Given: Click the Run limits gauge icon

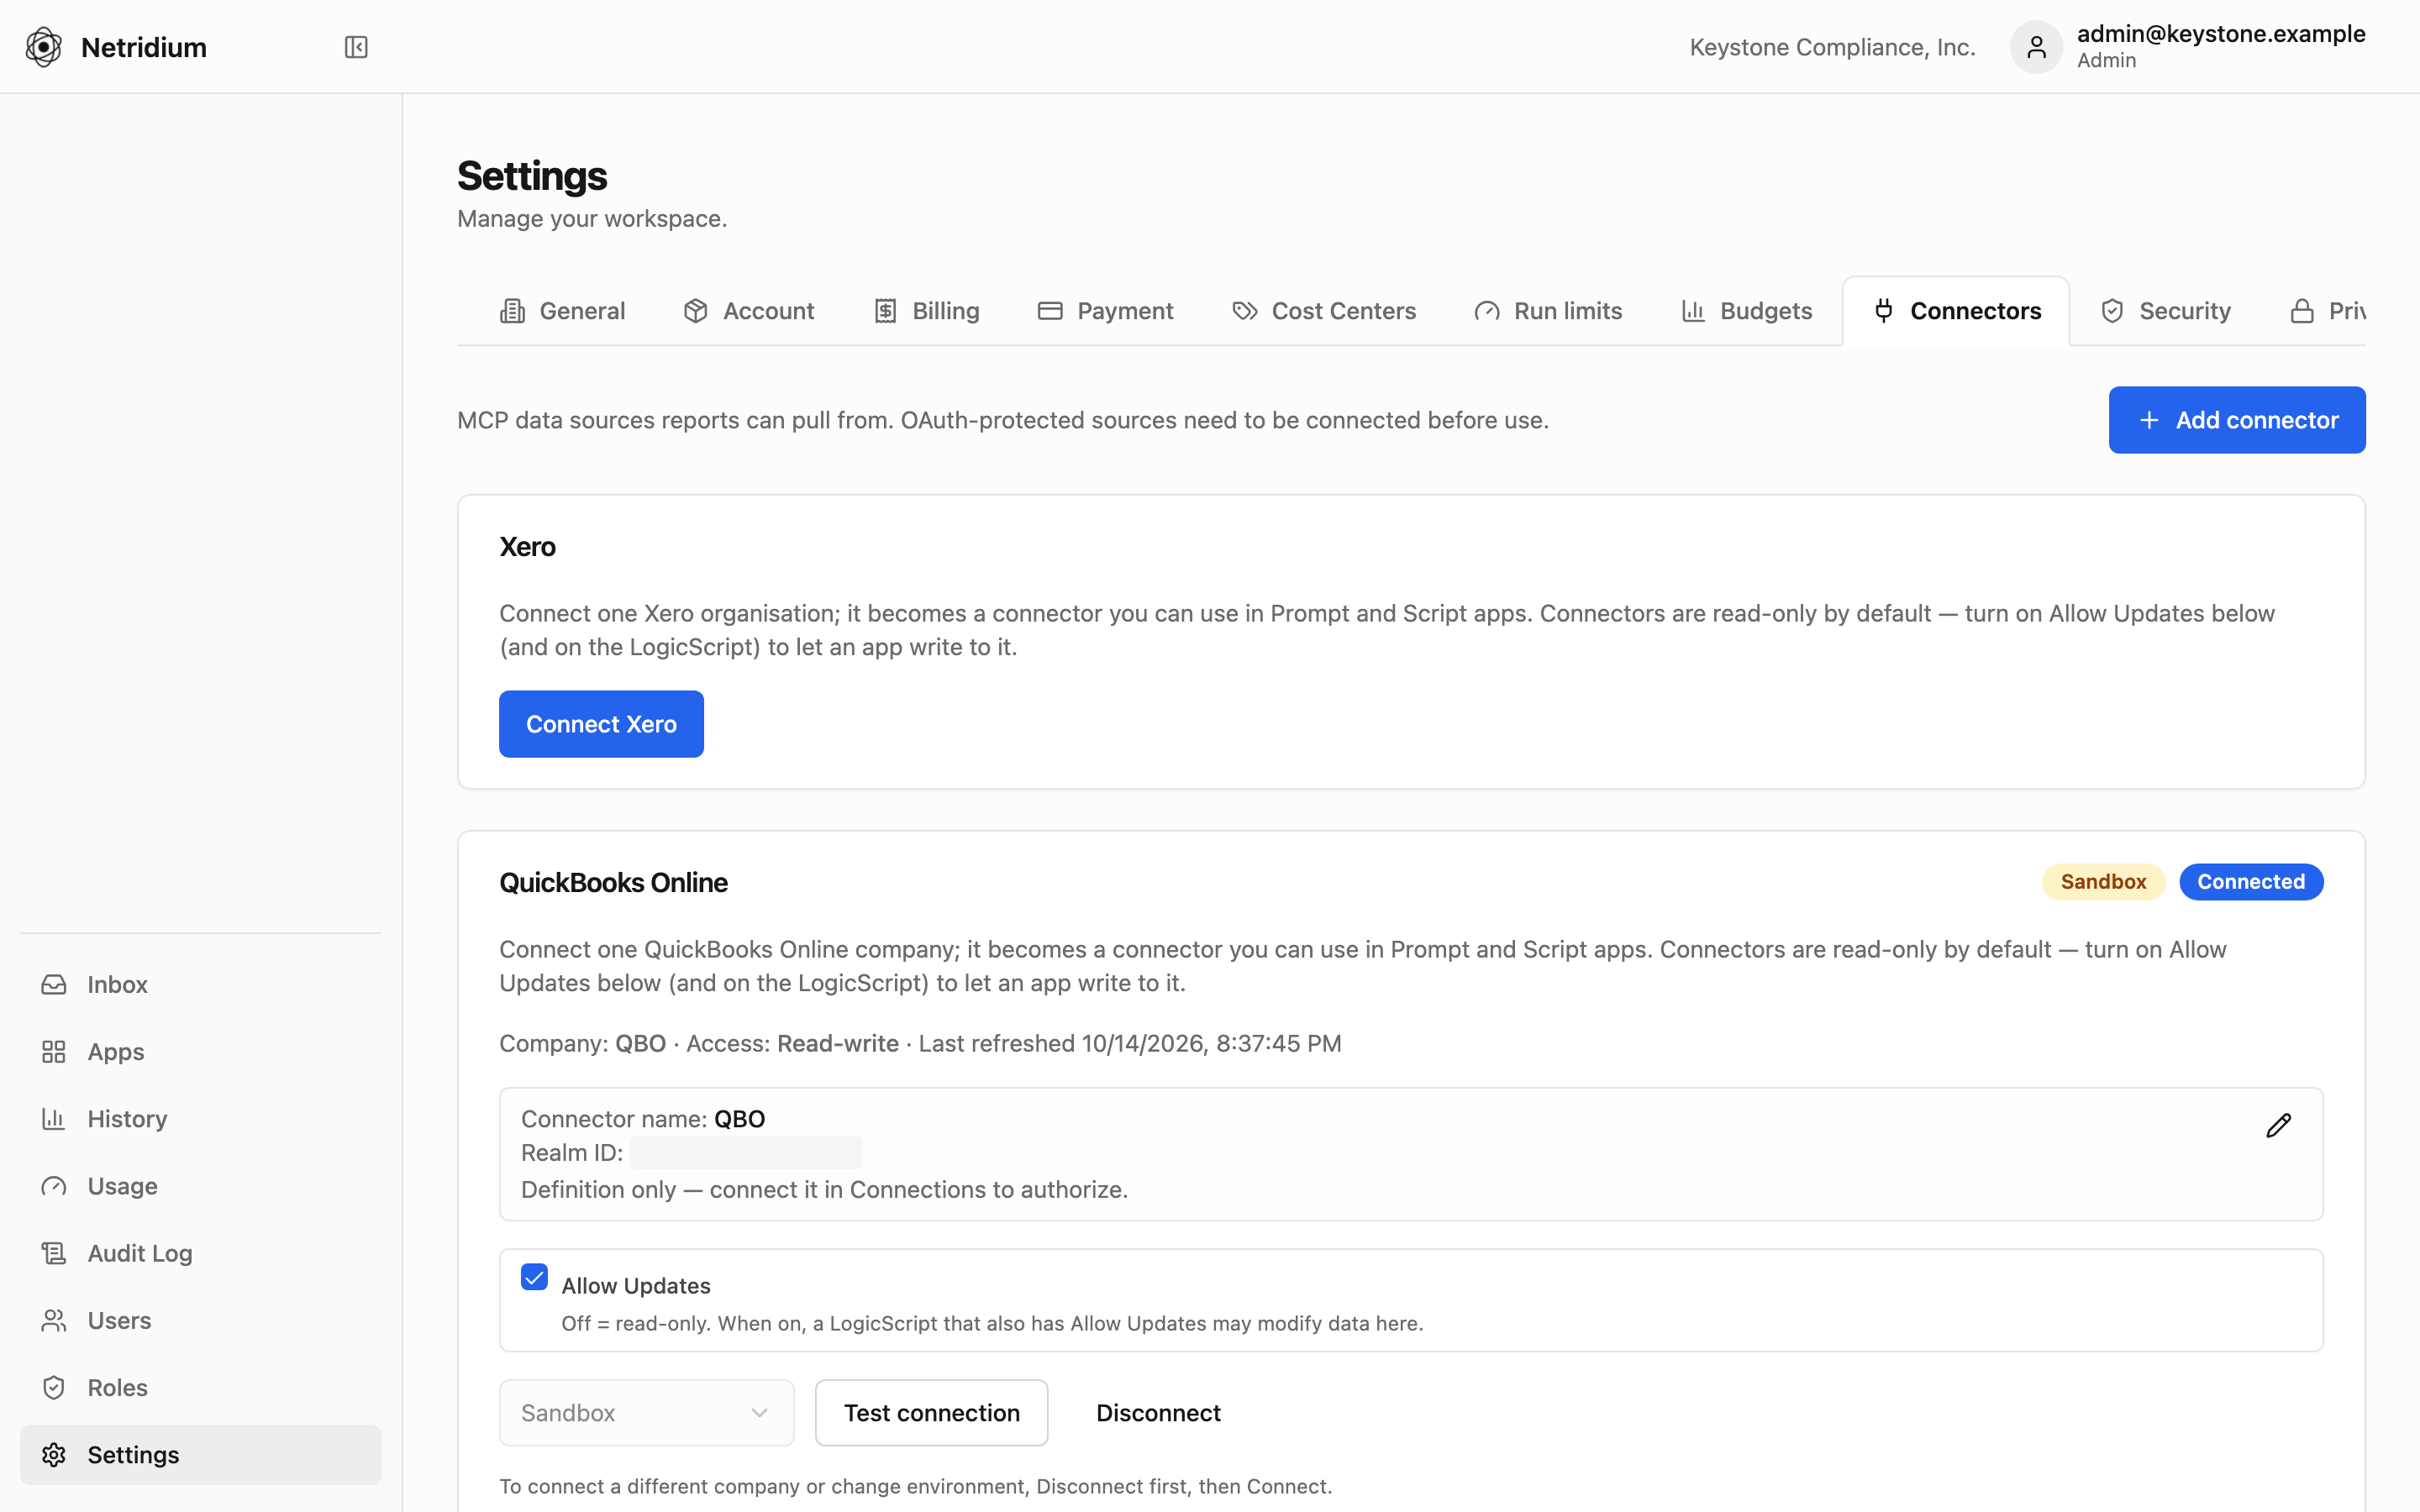Looking at the screenshot, I should pos(1487,311).
